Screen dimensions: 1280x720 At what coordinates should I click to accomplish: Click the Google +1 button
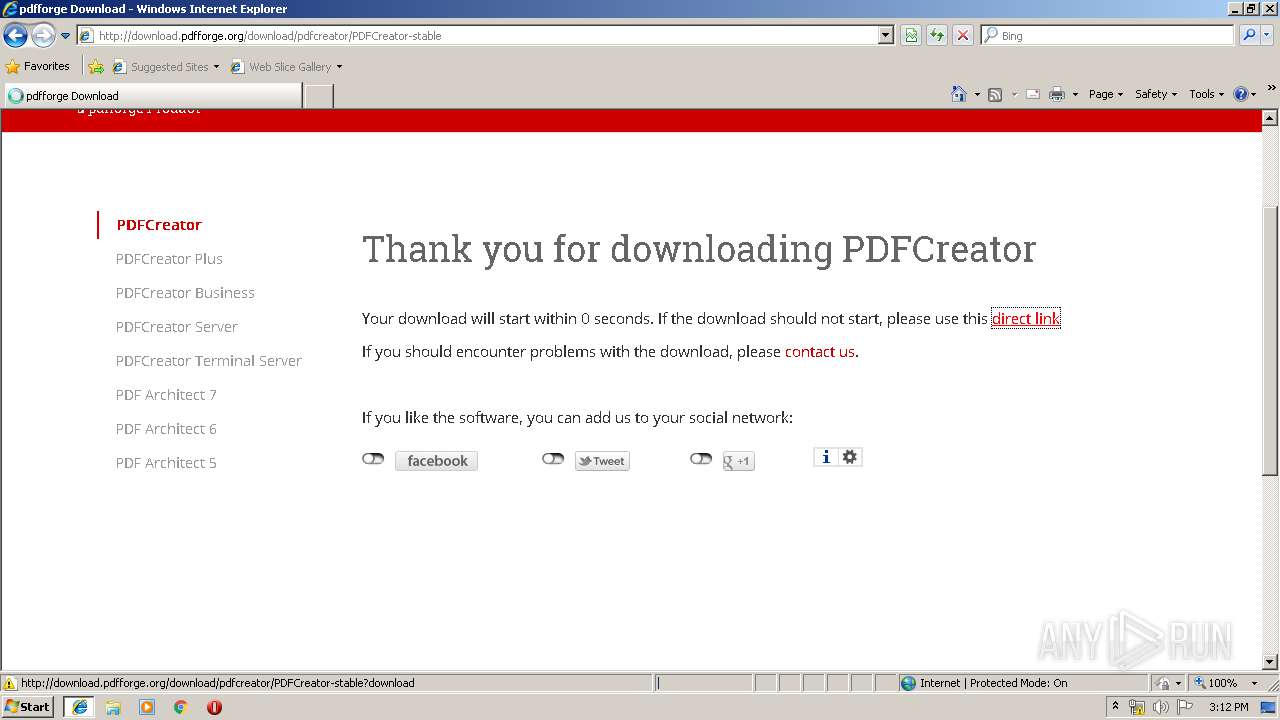coord(738,461)
